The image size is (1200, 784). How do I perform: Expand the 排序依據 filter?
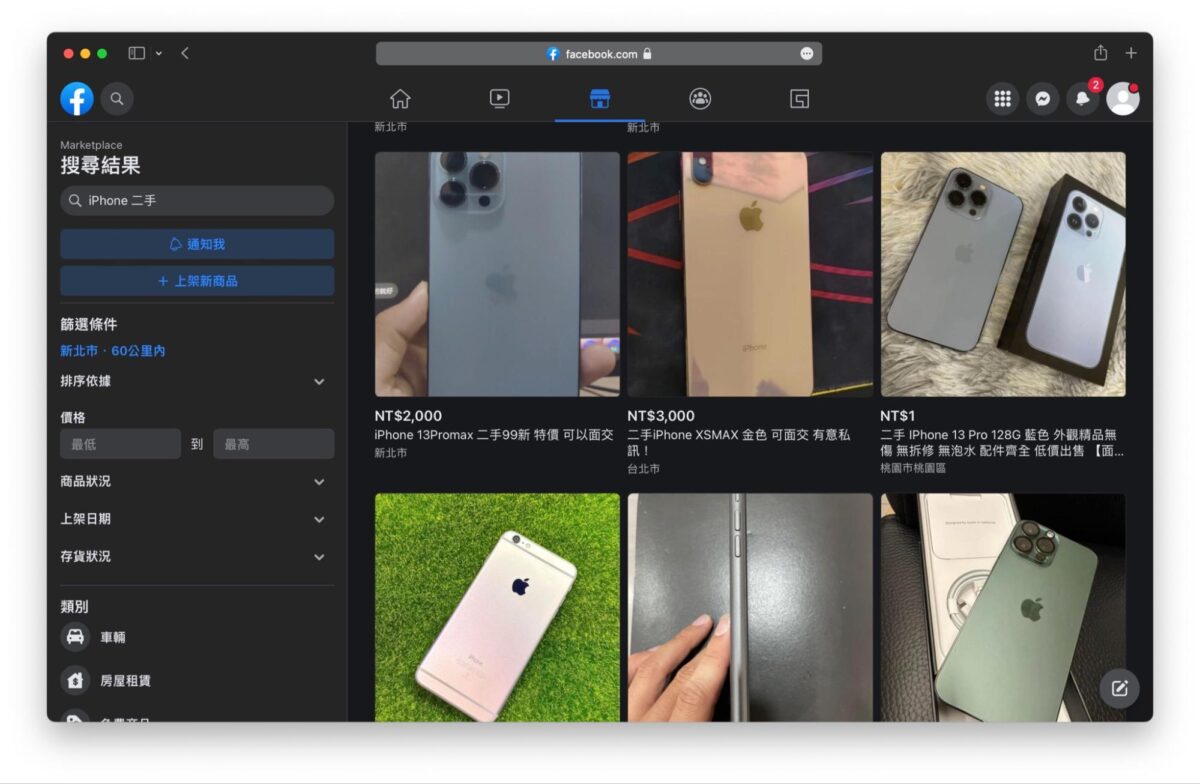(x=197, y=381)
